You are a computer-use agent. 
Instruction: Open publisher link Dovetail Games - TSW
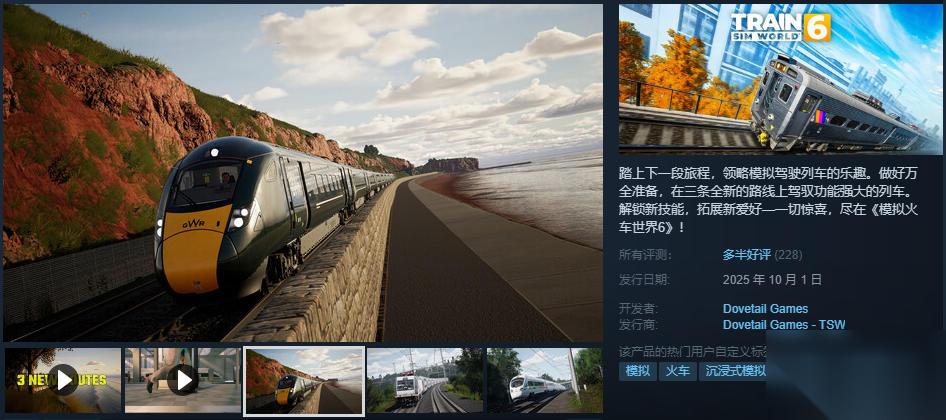(x=784, y=325)
